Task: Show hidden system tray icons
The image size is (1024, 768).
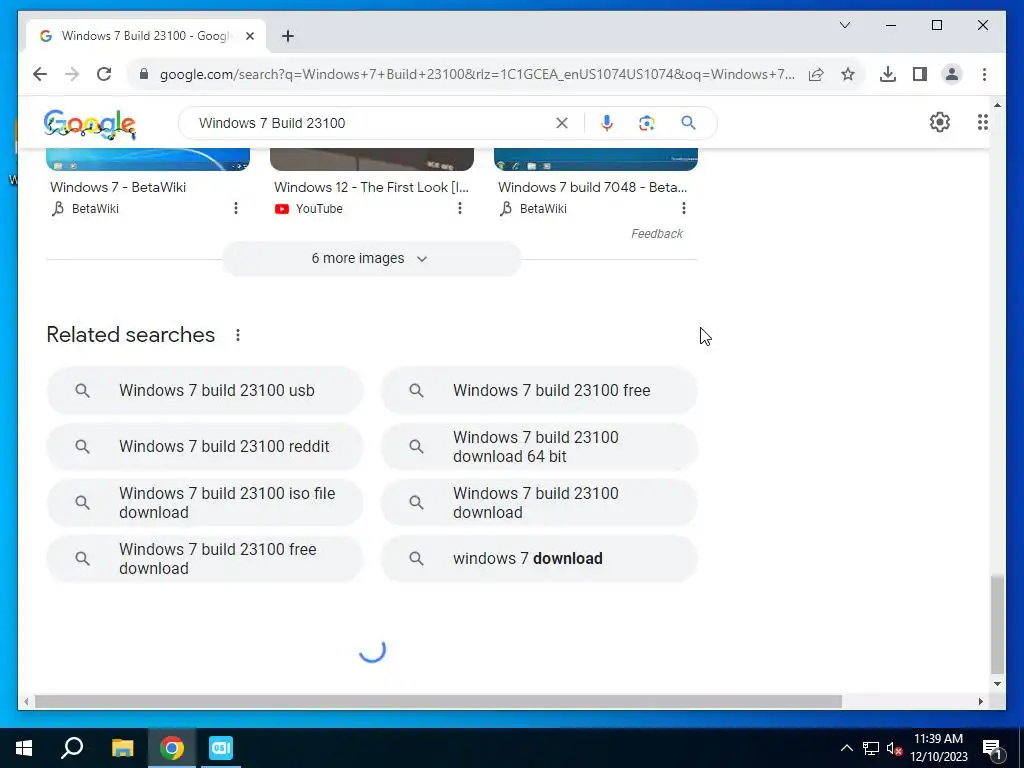Action: tap(846, 748)
